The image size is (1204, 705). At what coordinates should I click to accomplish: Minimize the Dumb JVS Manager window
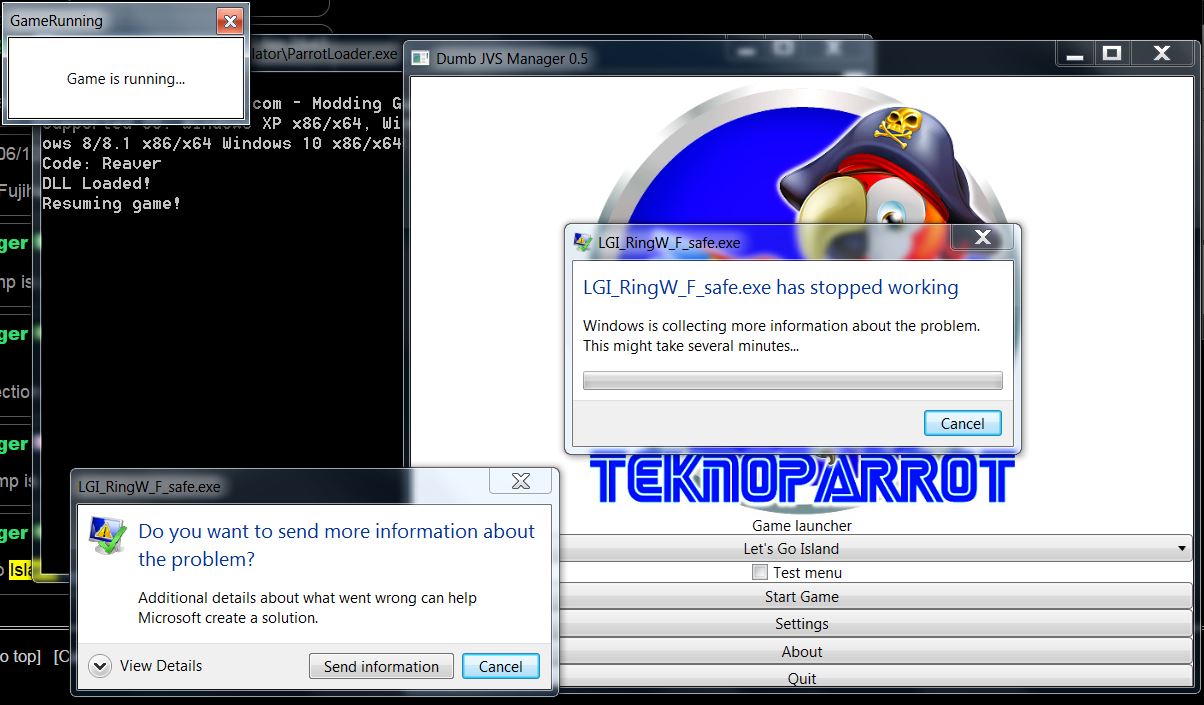pos(1075,54)
